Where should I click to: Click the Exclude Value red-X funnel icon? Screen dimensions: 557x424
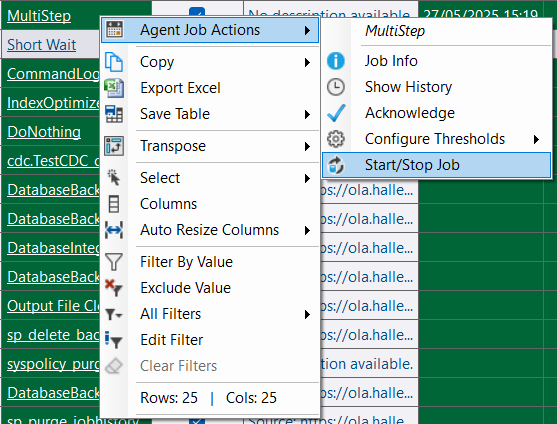[114, 288]
